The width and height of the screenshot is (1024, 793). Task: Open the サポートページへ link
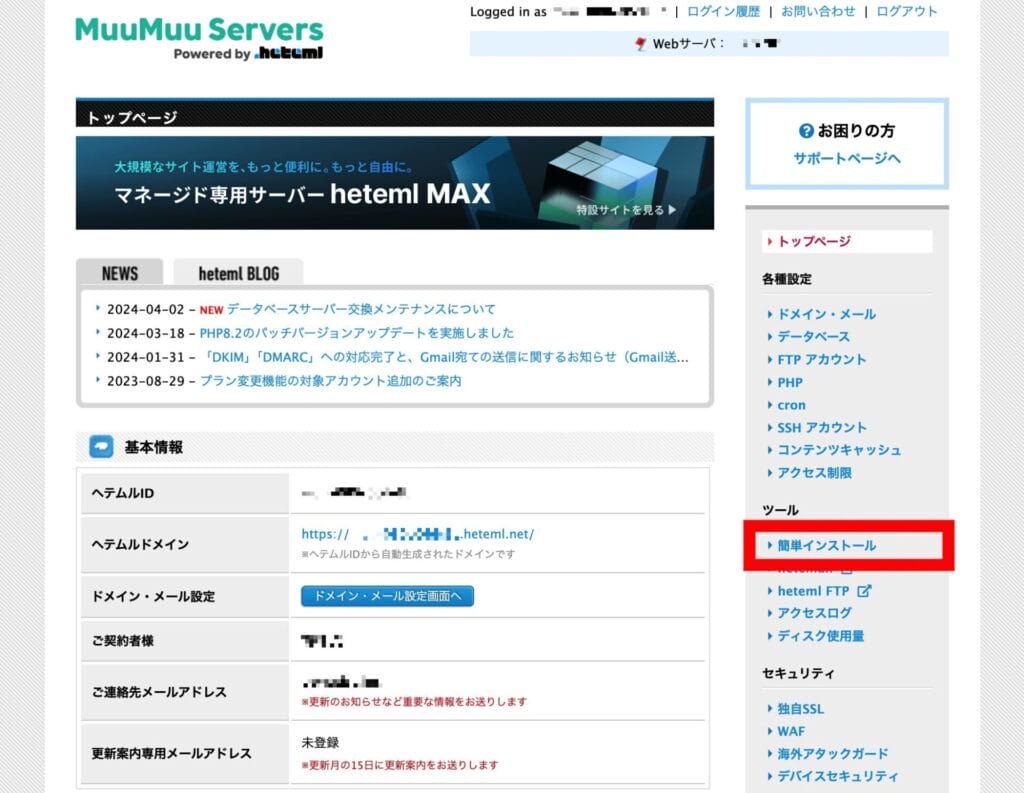point(846,158)
